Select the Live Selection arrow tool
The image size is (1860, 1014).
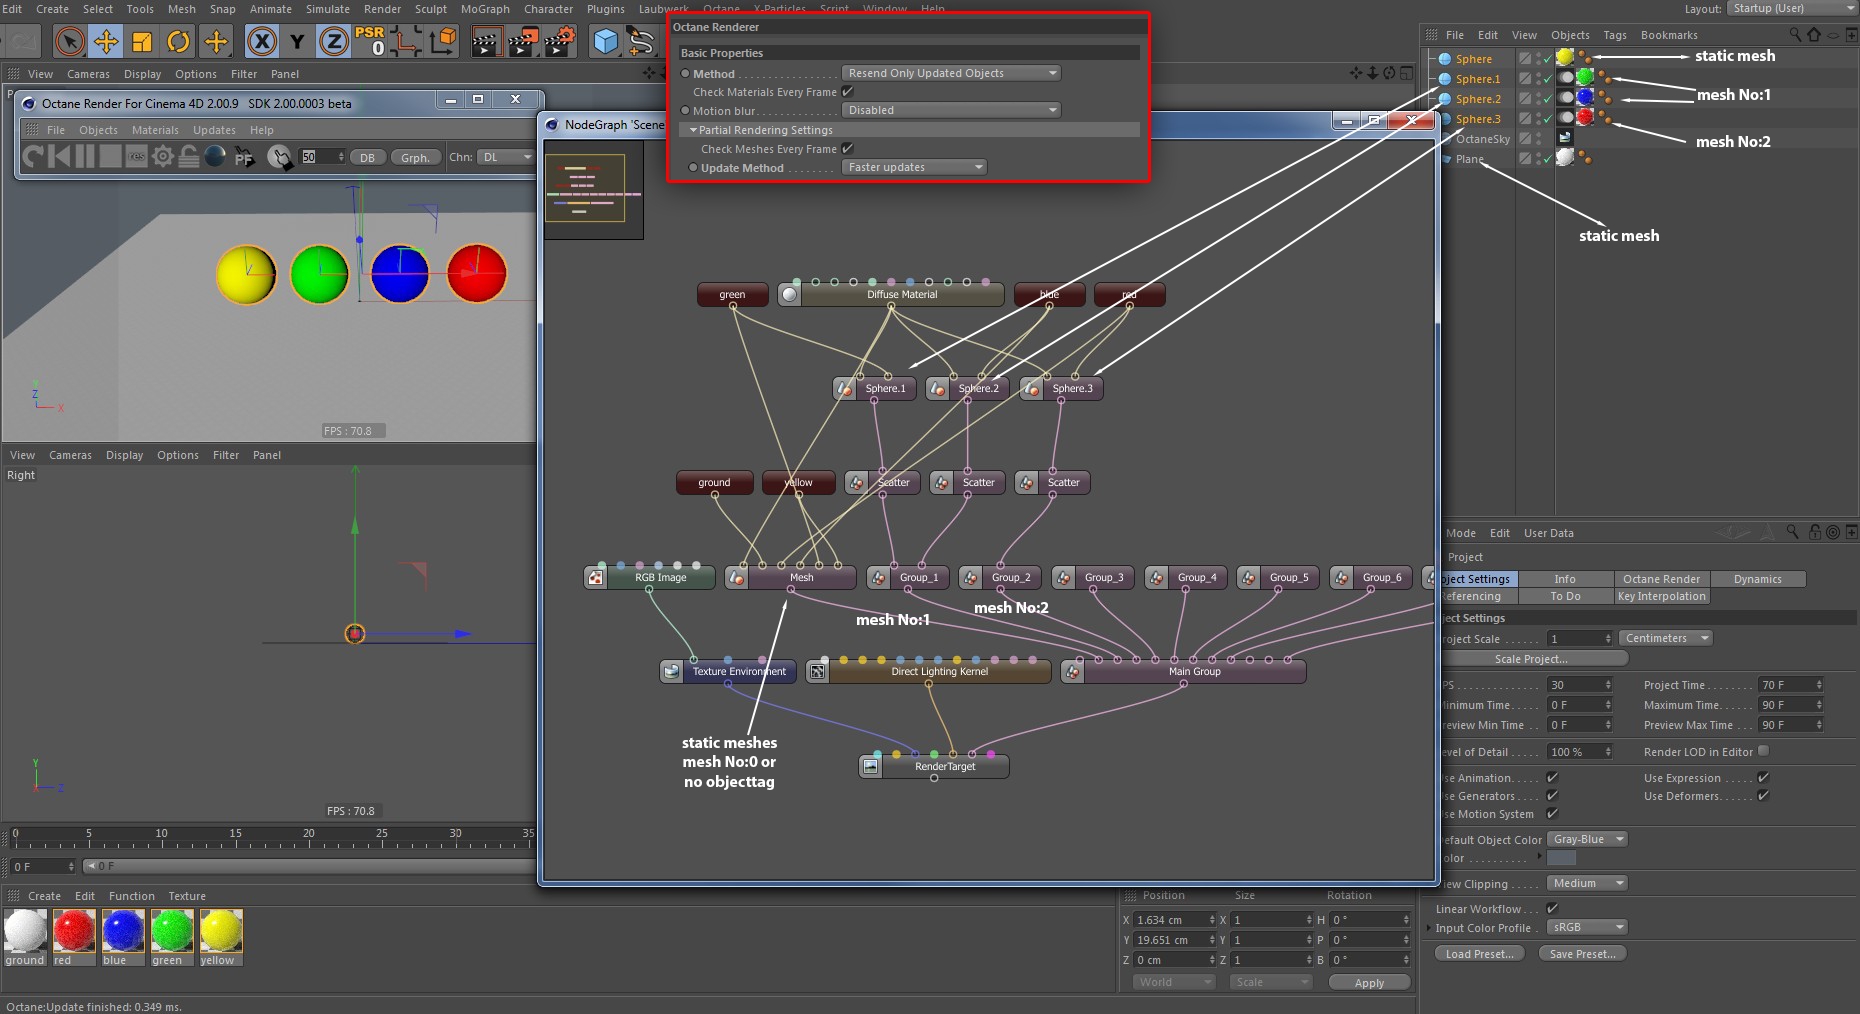point(69,41)
